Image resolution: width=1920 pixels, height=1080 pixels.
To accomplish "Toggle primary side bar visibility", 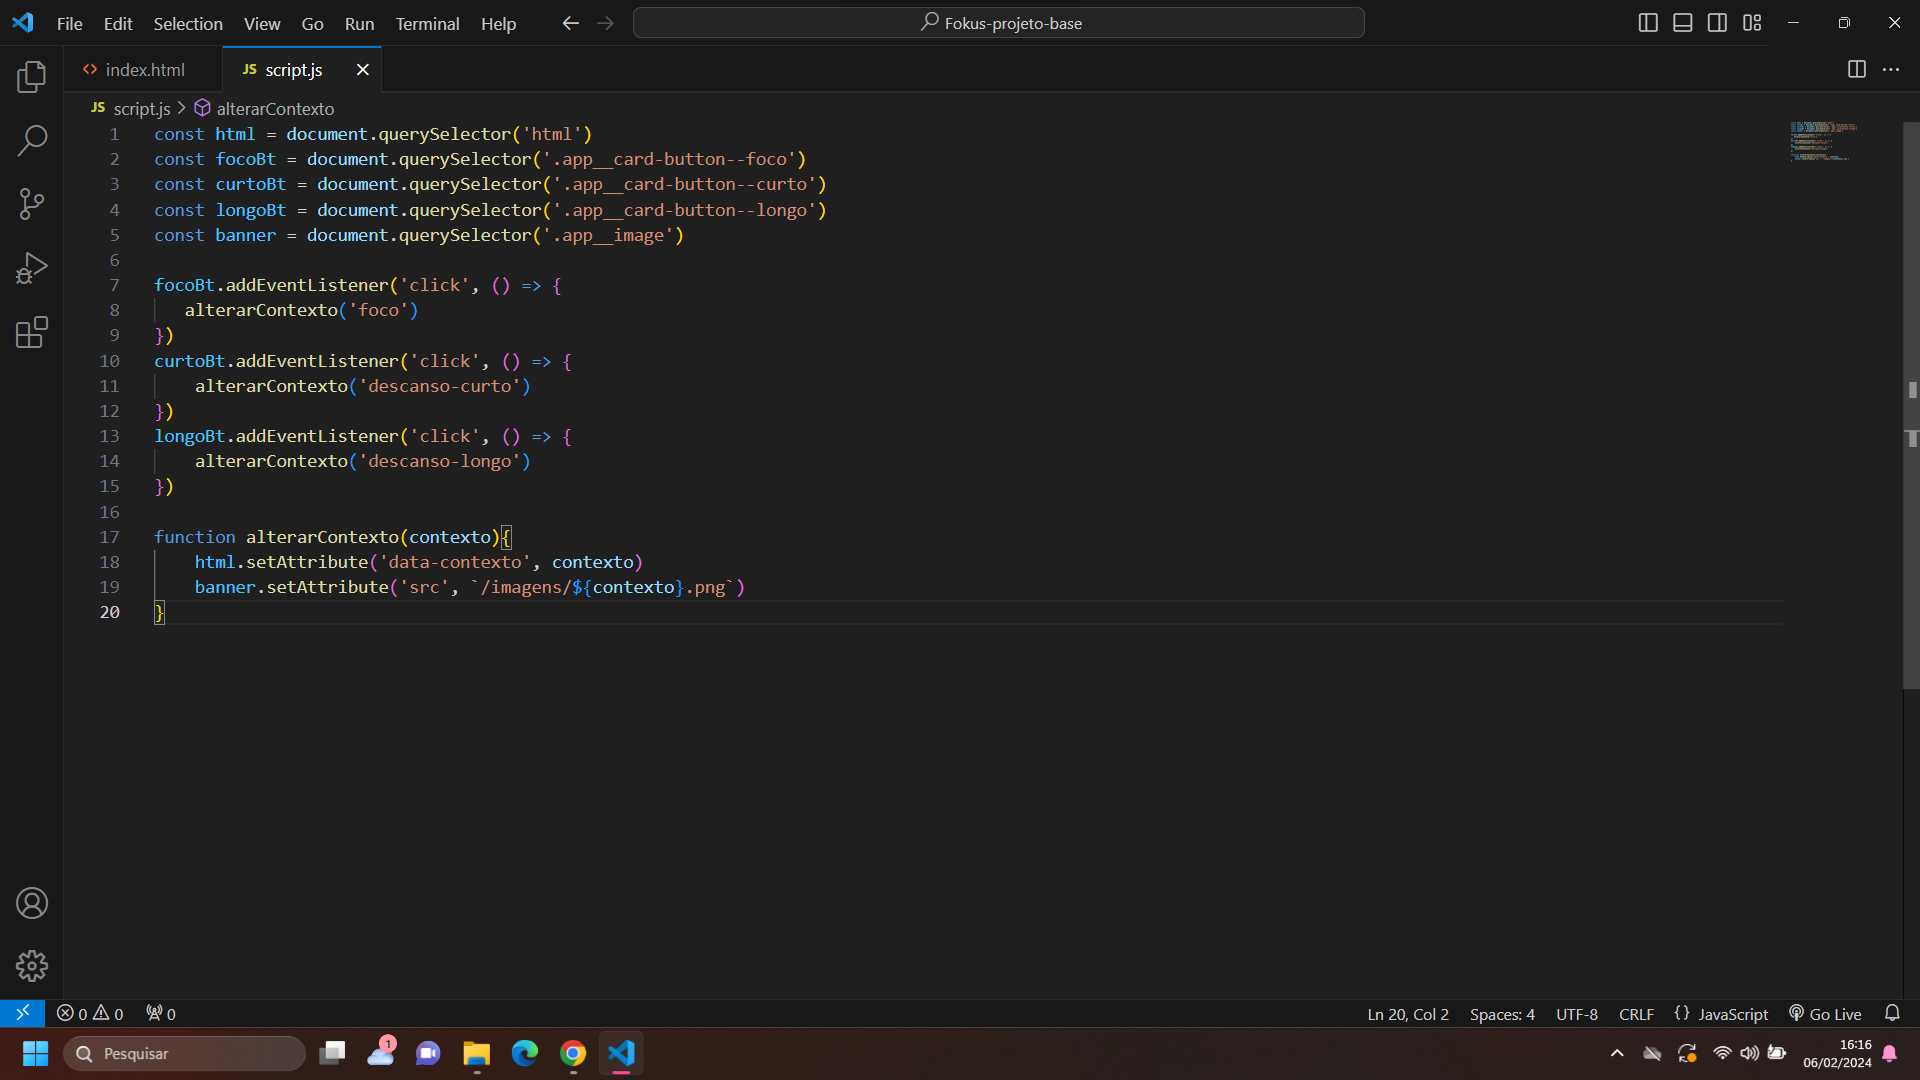I will point(1648,23).
